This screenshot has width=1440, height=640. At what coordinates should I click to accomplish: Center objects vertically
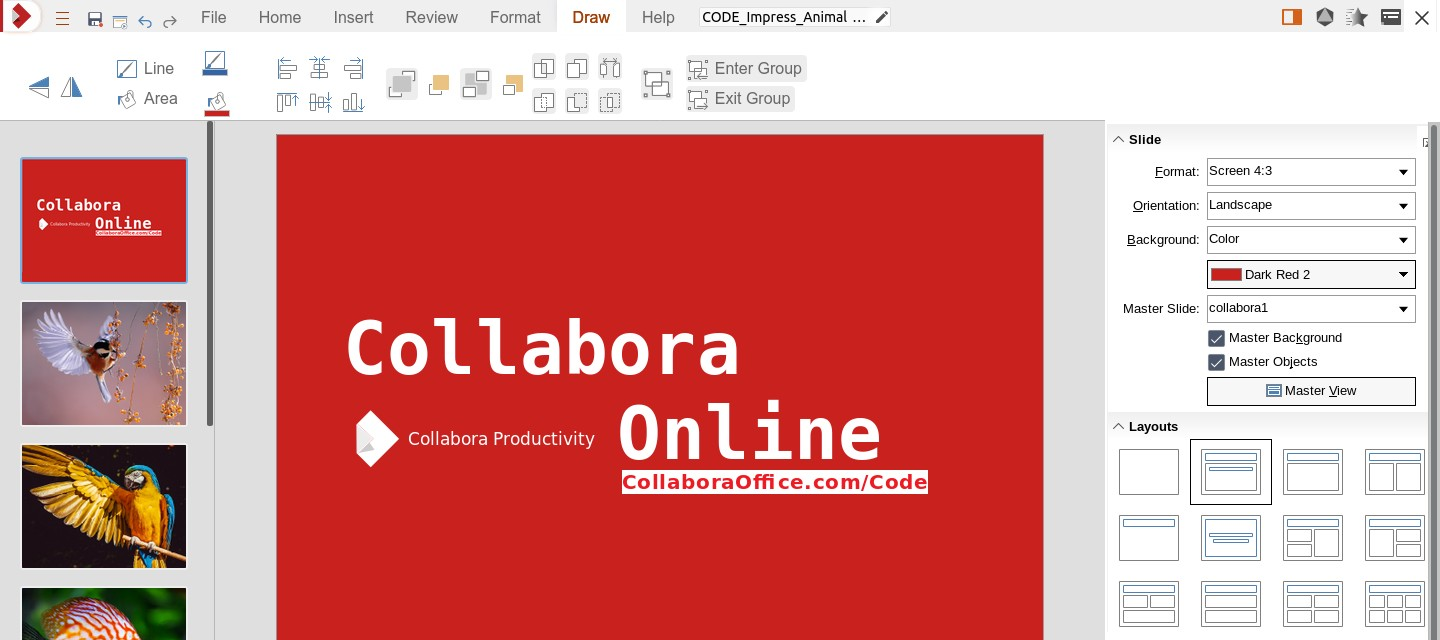click(320, 101)
